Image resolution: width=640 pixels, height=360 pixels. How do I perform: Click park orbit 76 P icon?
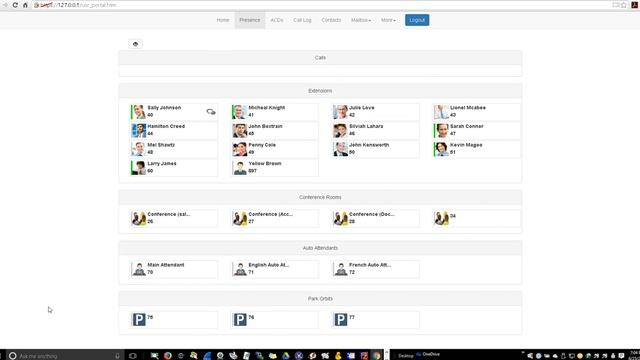[240, 320]
